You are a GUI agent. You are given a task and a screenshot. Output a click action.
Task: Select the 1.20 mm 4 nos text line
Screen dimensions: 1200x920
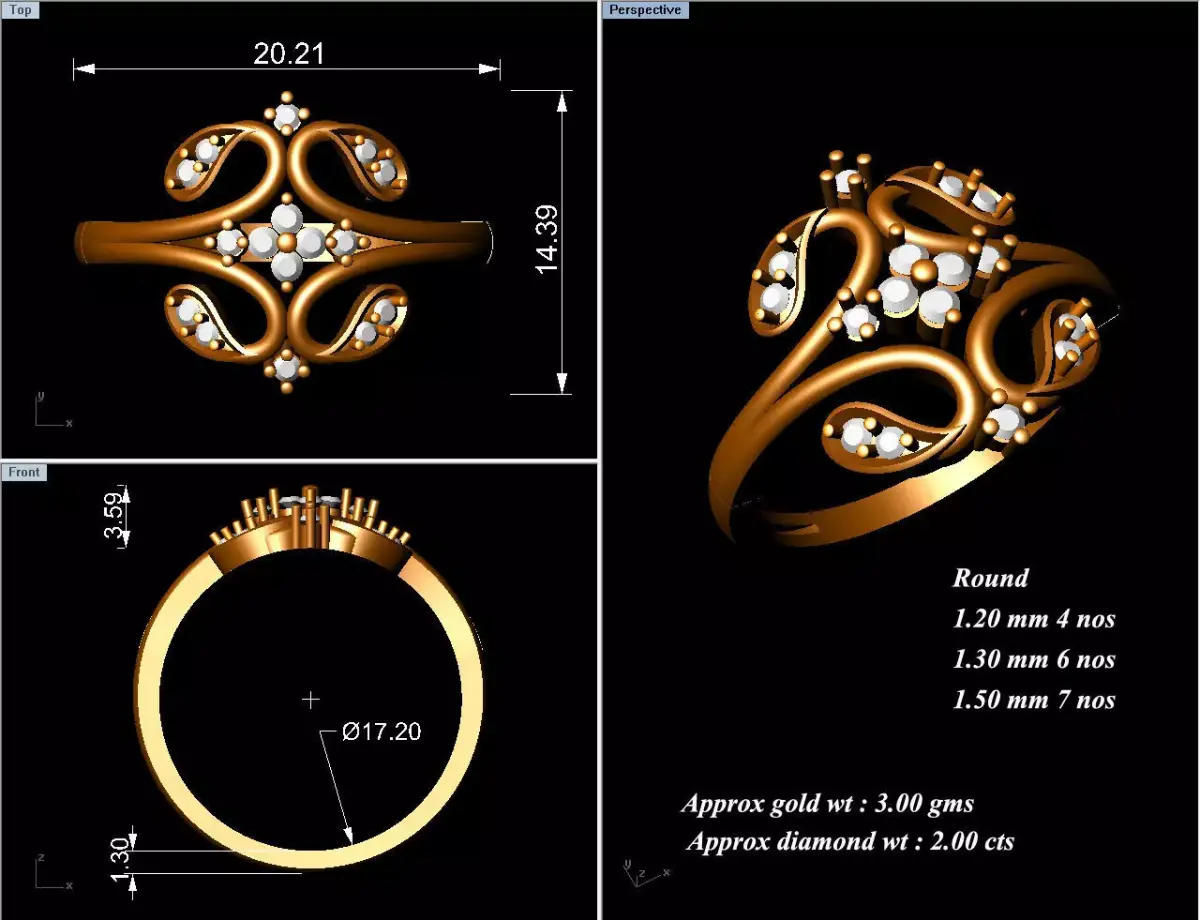pos(1035,618)
